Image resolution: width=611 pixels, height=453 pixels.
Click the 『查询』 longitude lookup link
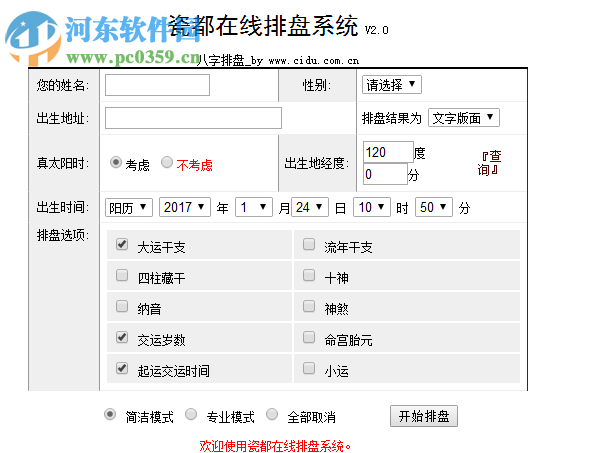tap(489, 163)
